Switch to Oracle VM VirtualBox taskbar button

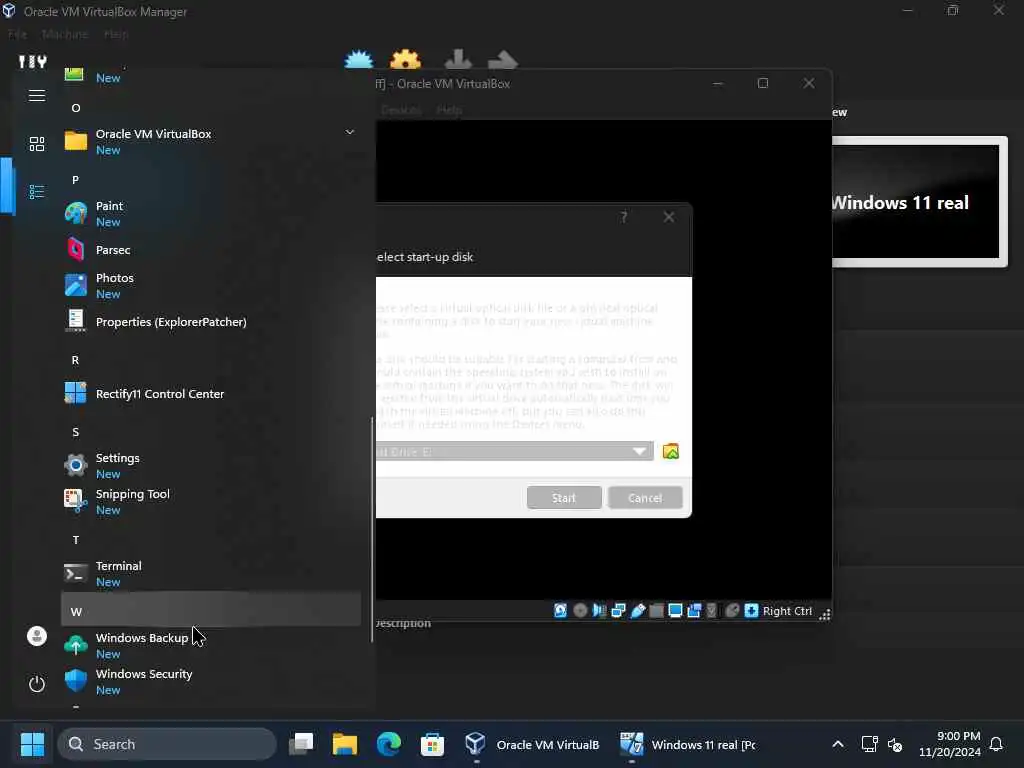532,744
